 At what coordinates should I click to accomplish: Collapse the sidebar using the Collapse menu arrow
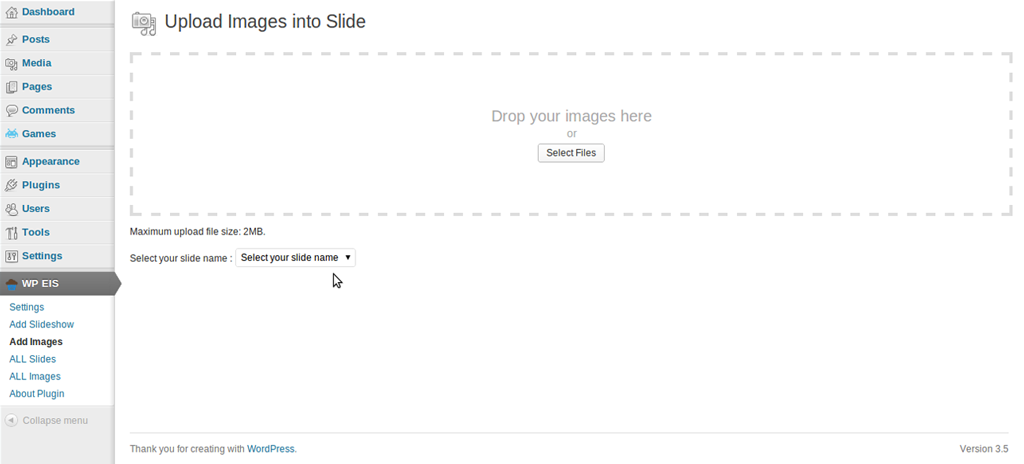click(x=11, y=420)
